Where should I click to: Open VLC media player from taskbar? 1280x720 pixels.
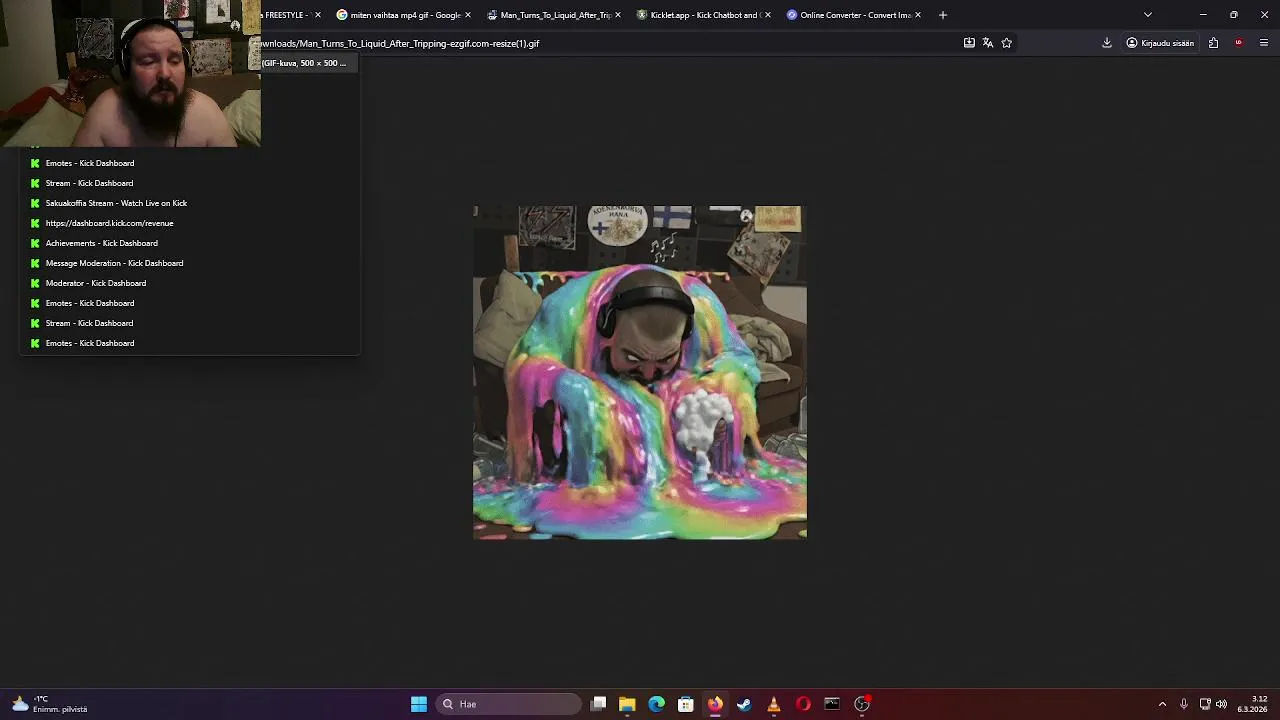click(x=773, y=704)
